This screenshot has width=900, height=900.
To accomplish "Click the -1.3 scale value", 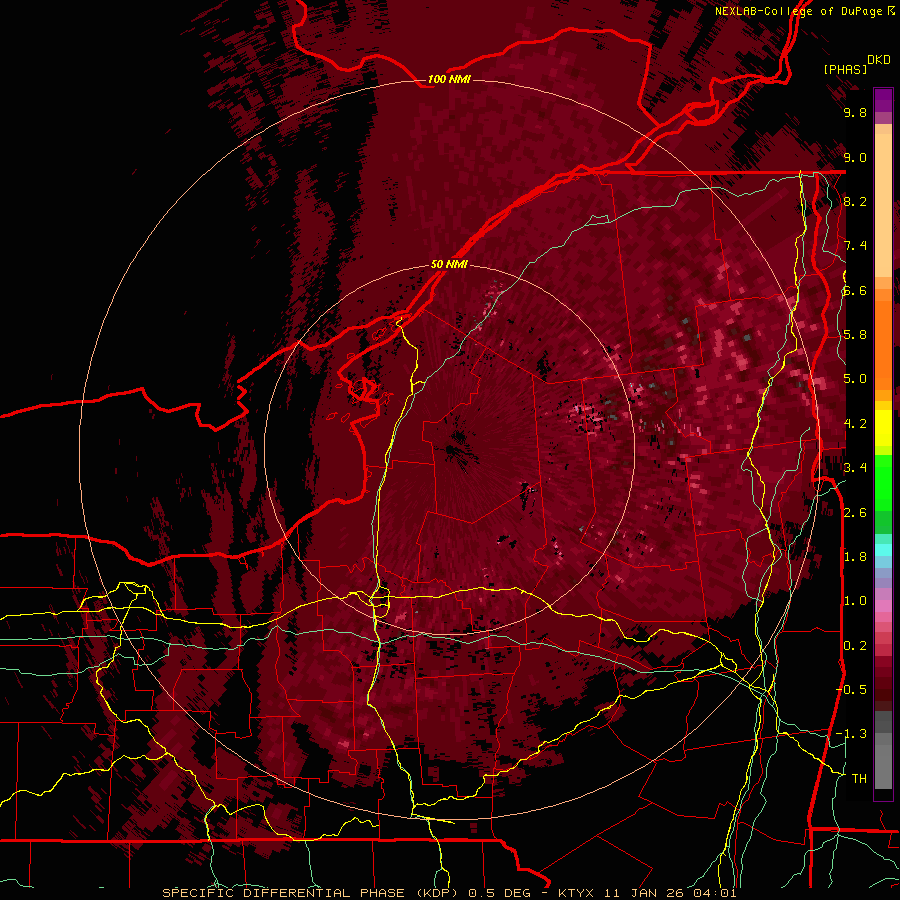I will tap(851, 734).
